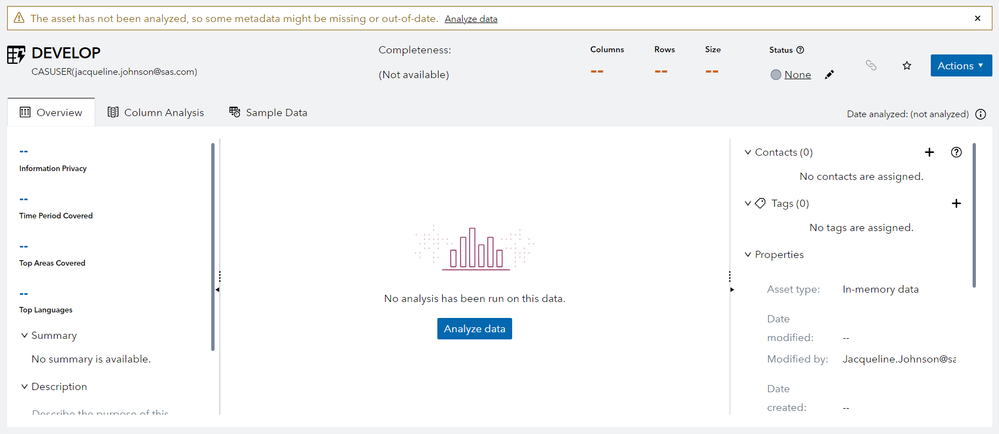Collapse the Properties section
This screenshot has height=434, width=999.
(747, 254)
